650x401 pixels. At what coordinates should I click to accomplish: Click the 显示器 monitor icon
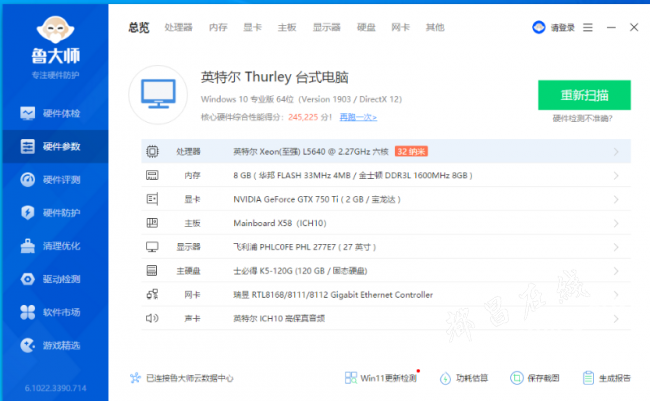pyautogui.click(x=152, y=247)
